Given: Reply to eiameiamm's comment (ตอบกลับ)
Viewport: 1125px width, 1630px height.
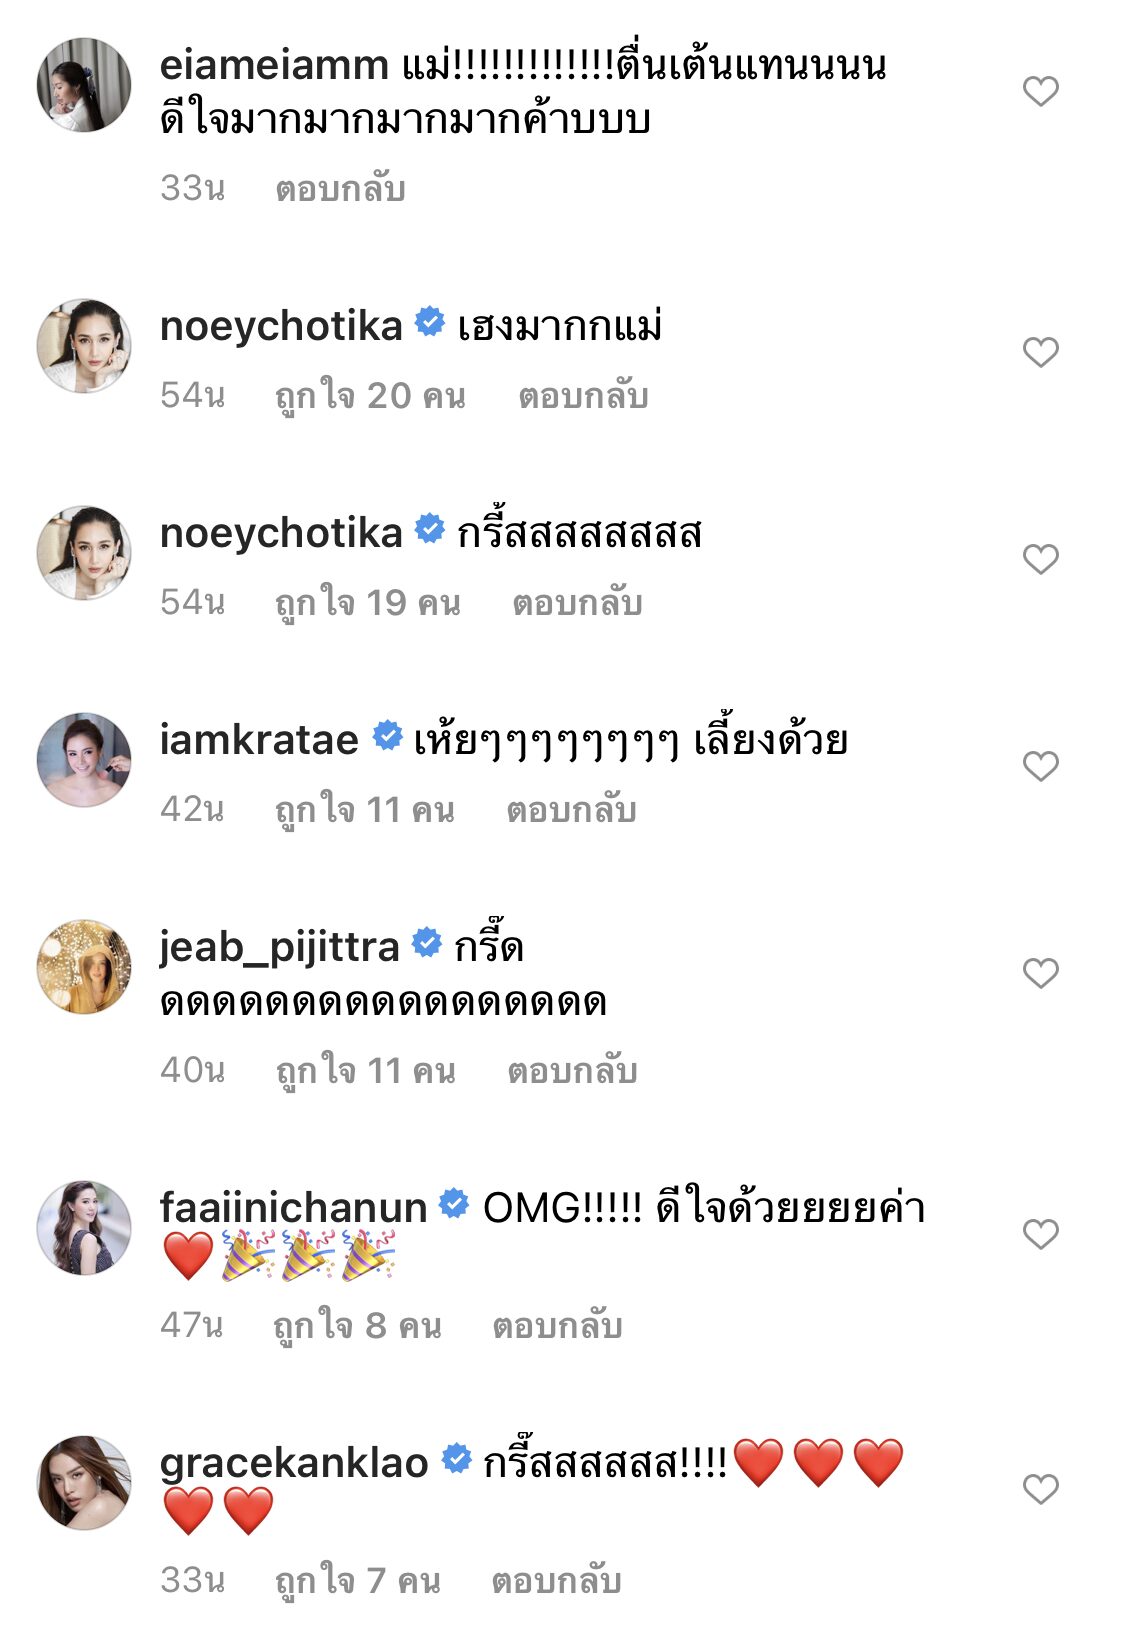Looking at the screenshot, I should 340,189.
